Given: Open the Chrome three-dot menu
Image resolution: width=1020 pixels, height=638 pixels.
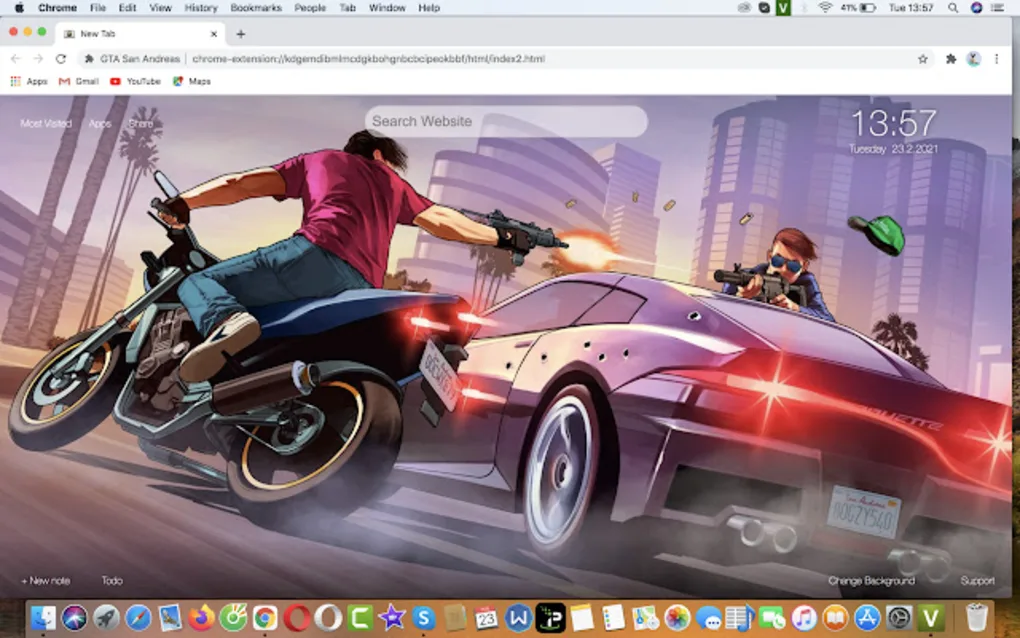Looking at the screenshot, I should point(997,58).
